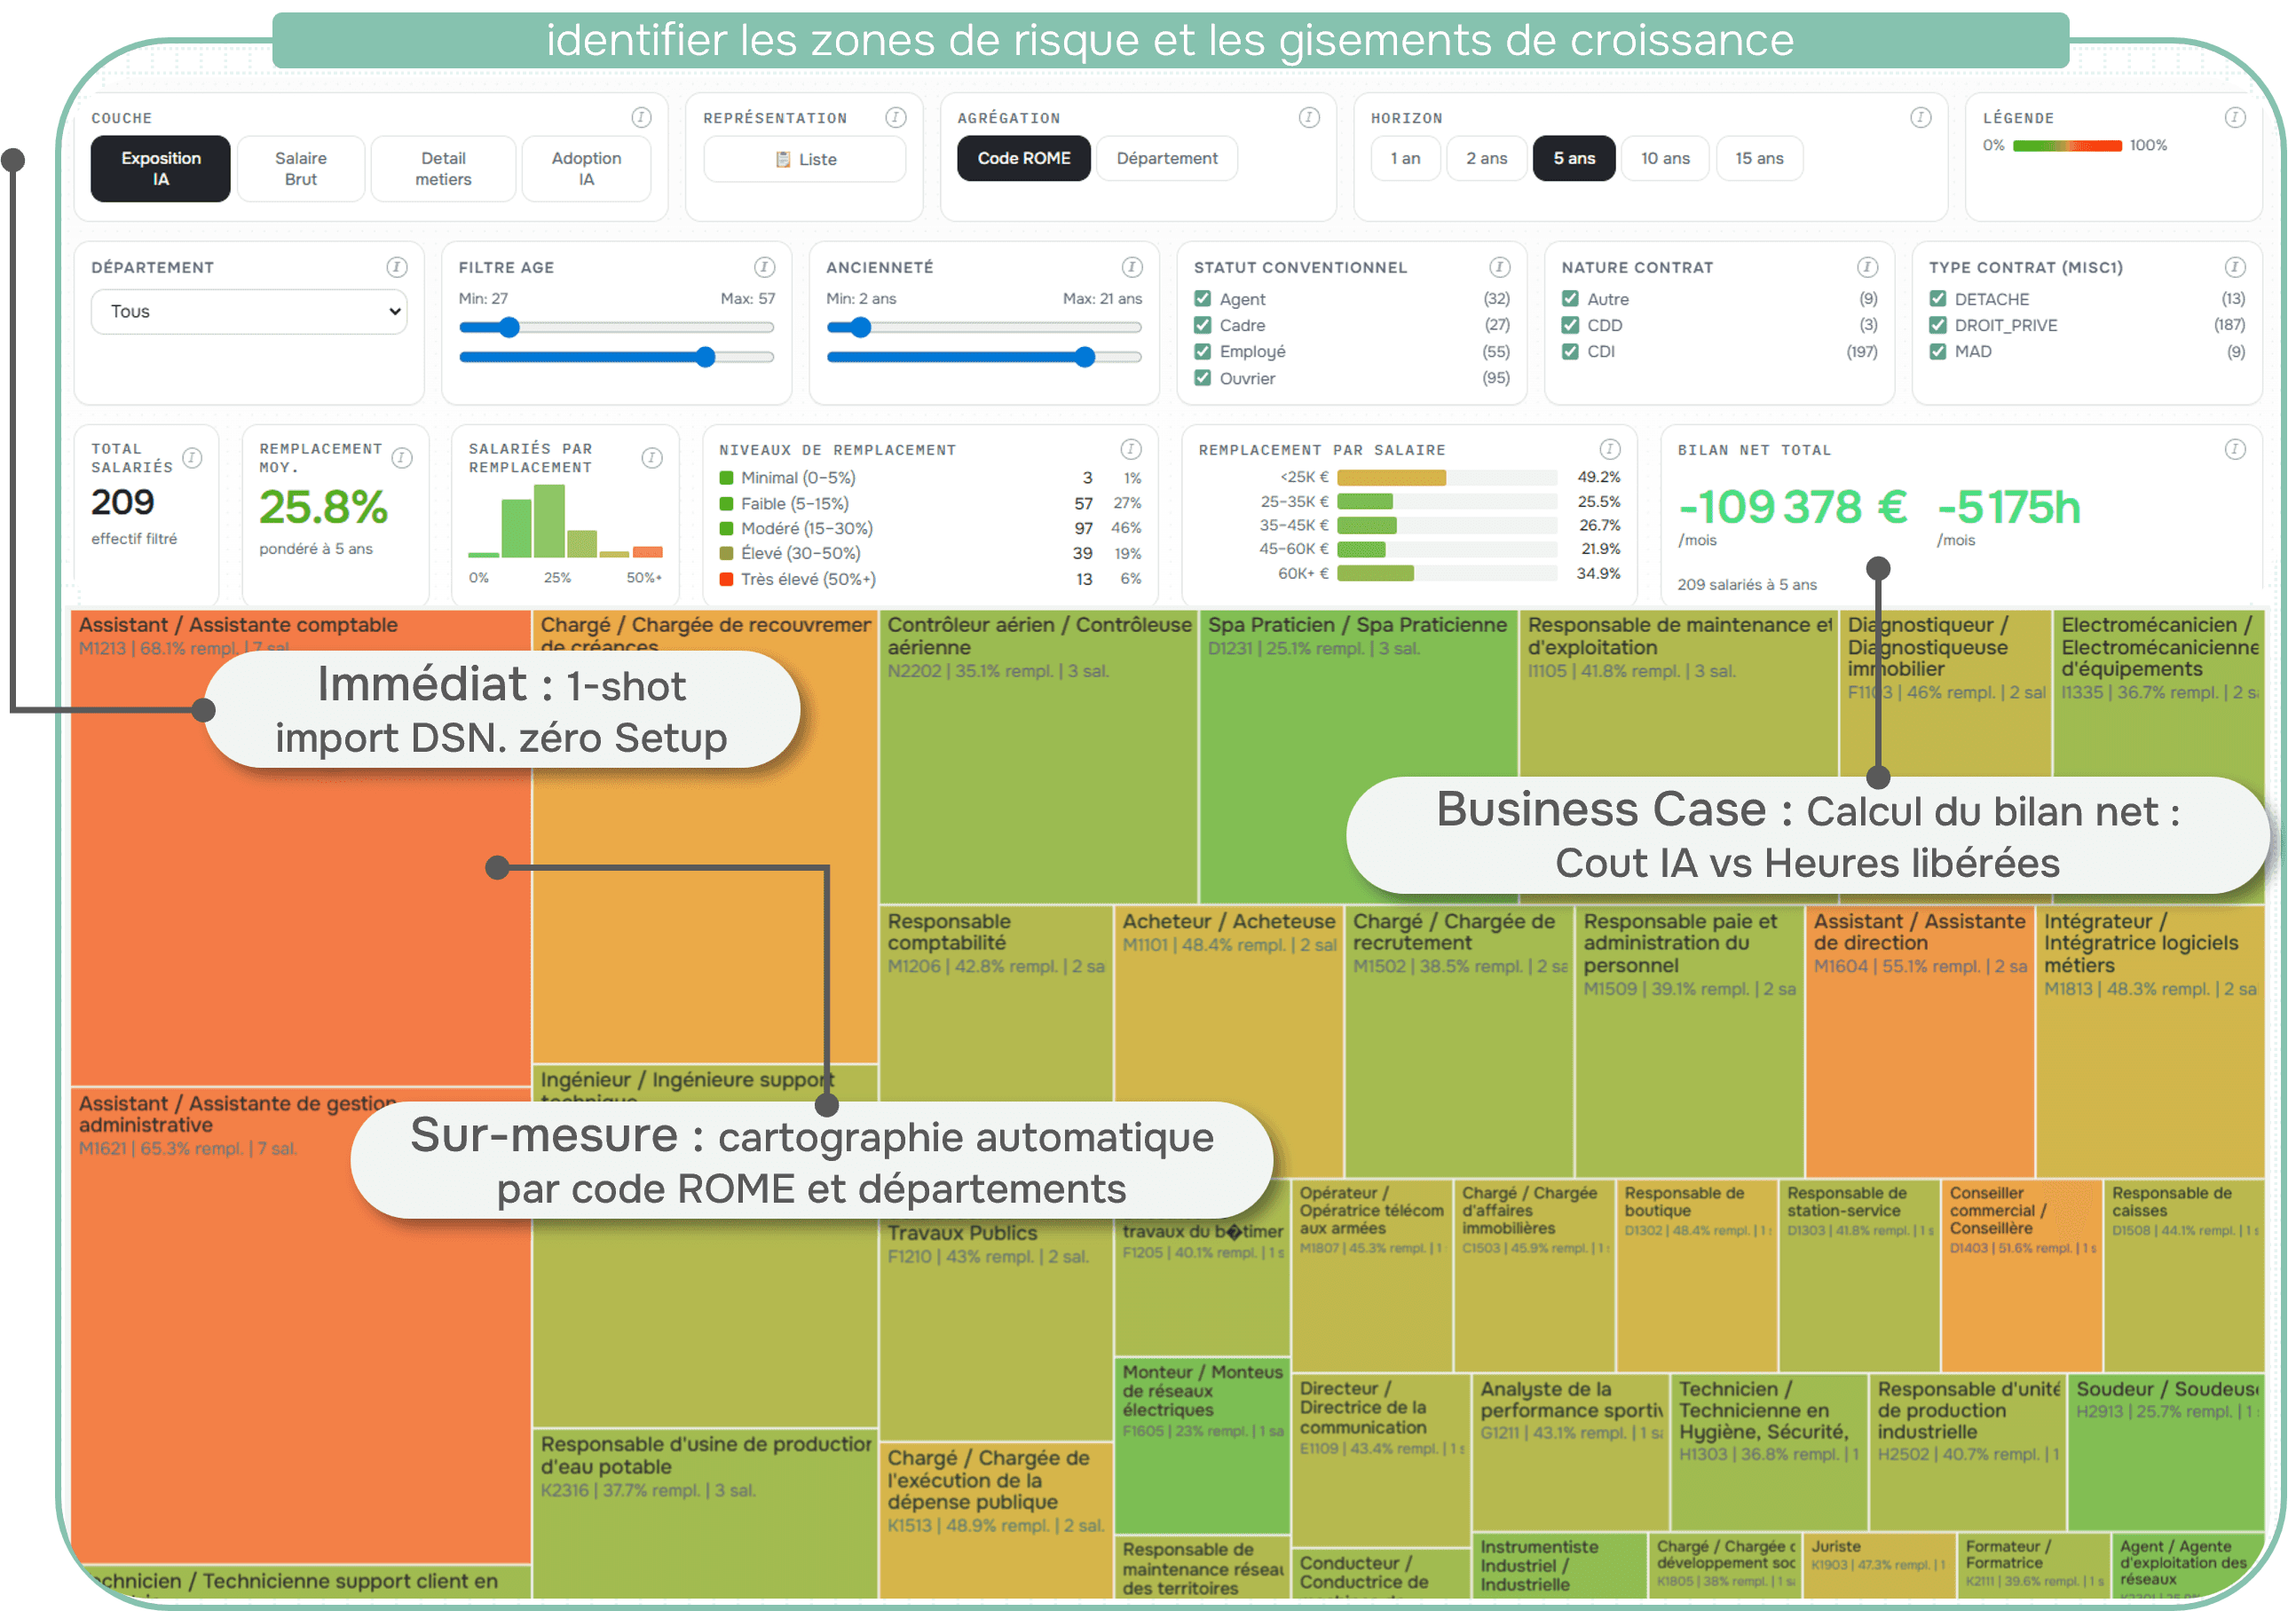Click the info icon in Couche panel
This screenshot has width=2296, height=1611.
(641, 118)
